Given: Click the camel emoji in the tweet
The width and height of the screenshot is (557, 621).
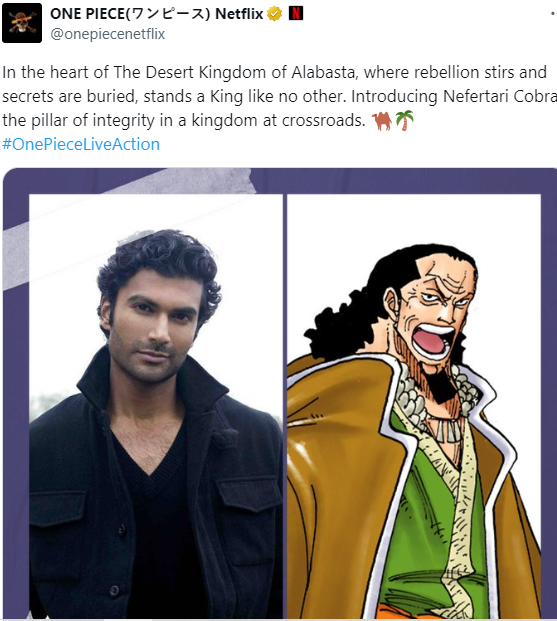Looking at the screenshot, I should (x=382, y=121).
